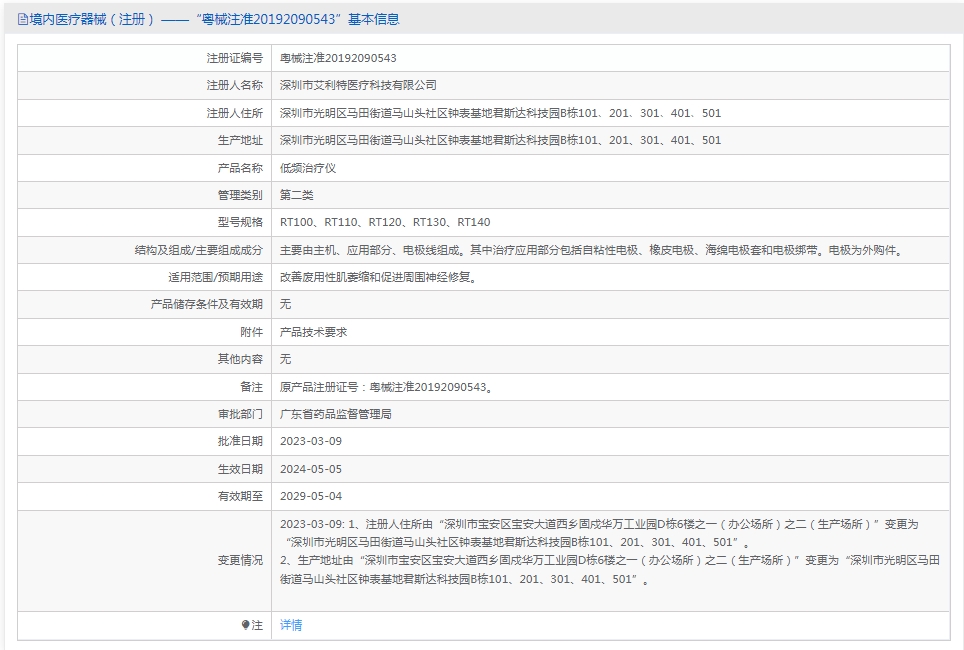Click the label 注册证编号
Viewport: 964px width, 650px height.
tap(234, 58)
